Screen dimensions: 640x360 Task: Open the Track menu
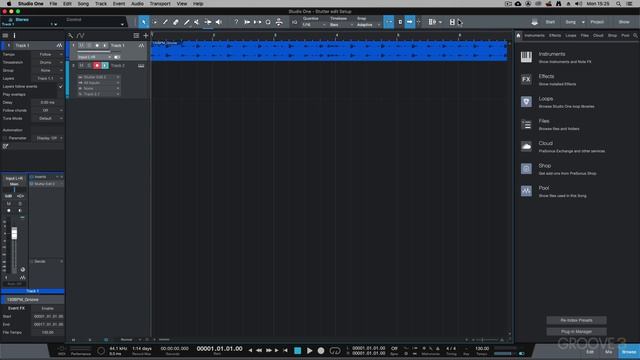click(x=101, y=4)
